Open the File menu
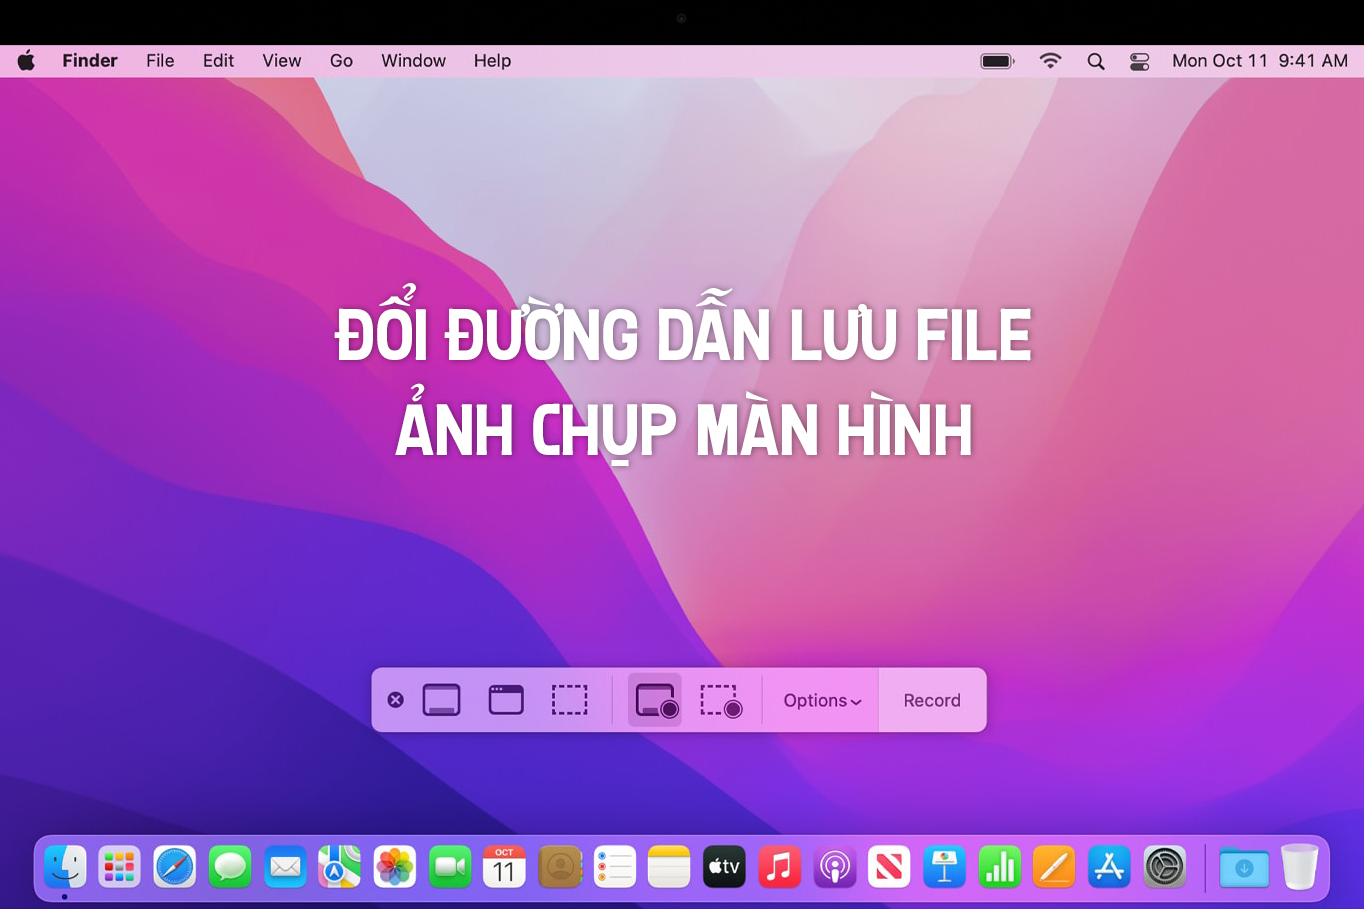The height and width of the screenshot is (909, 1364). point(160,61)
